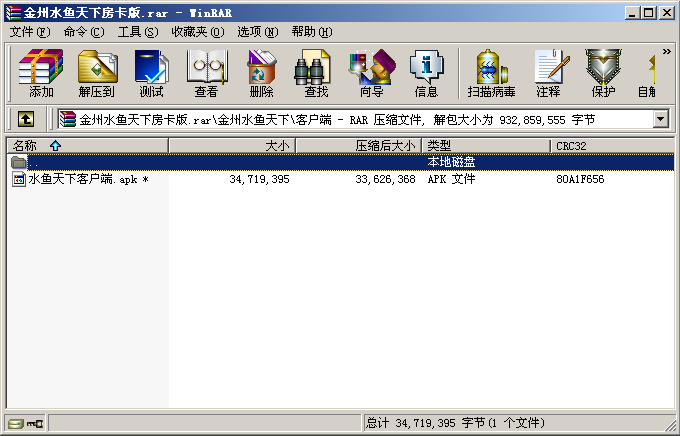
Task: Click the 保护 (Protect) archive icon
Action: coord(603,73)
